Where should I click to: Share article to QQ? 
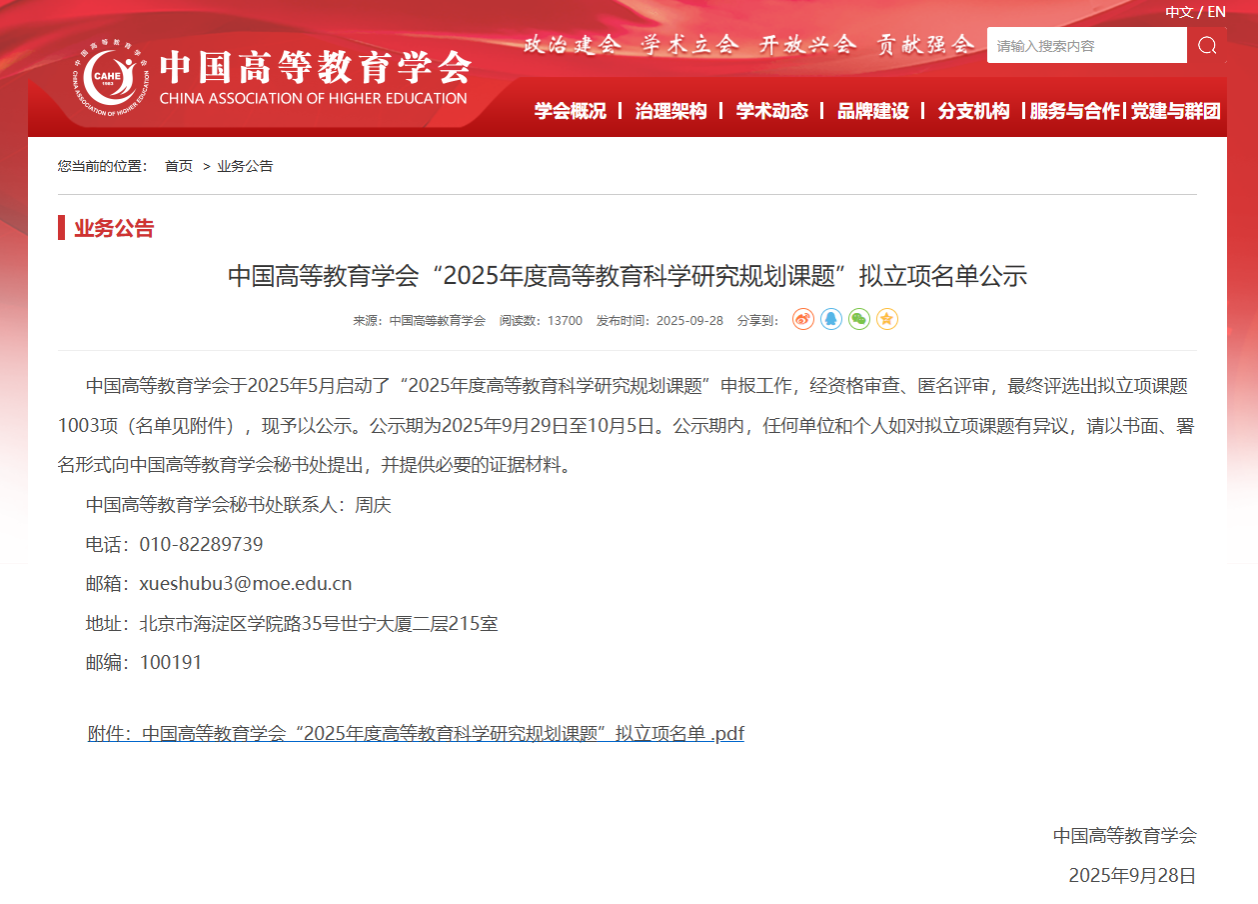coord(831,319)
